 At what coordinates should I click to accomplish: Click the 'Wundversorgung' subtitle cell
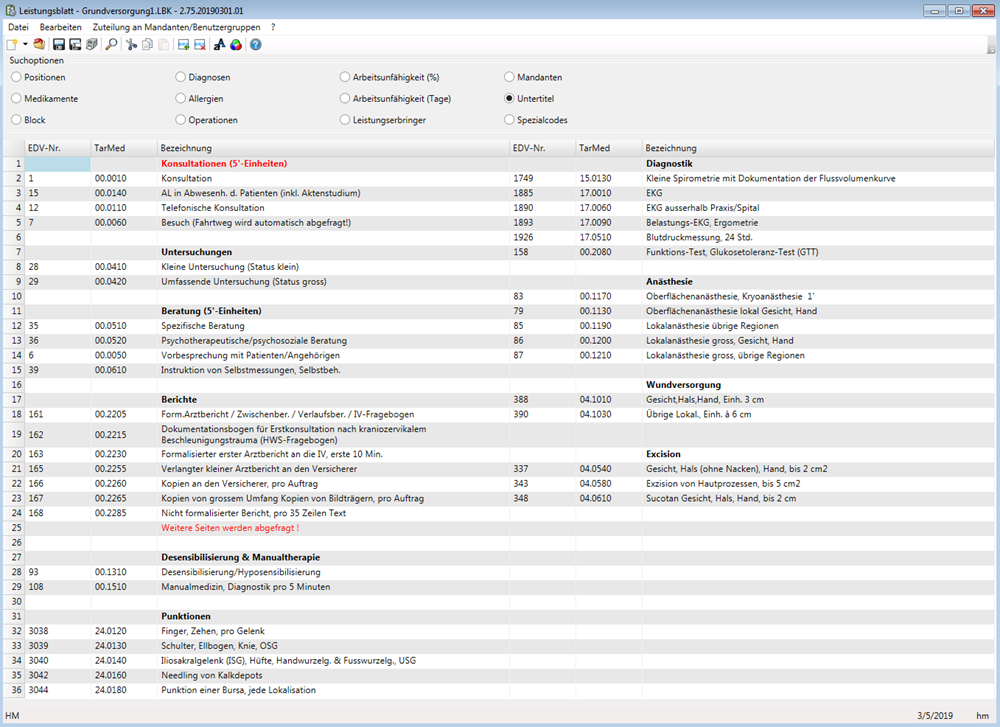click(818, 385)
